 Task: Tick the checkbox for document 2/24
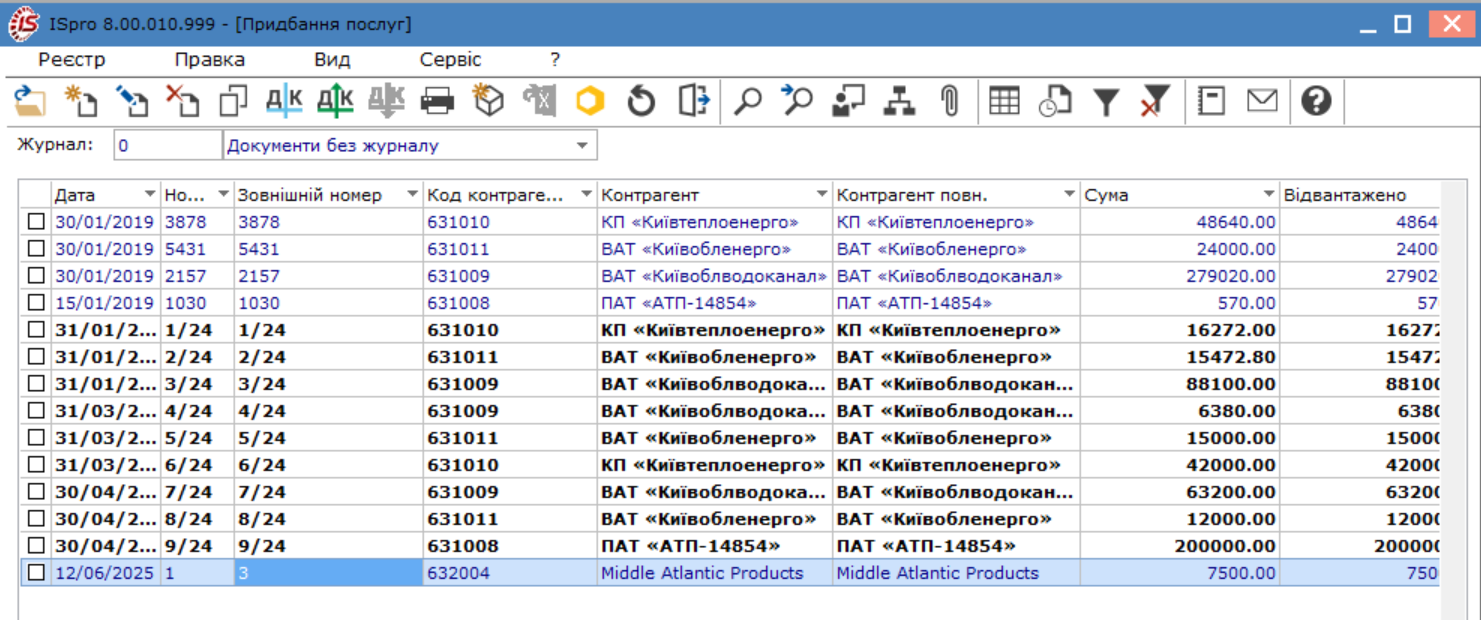pyautogui.click(x=36, y=357)
